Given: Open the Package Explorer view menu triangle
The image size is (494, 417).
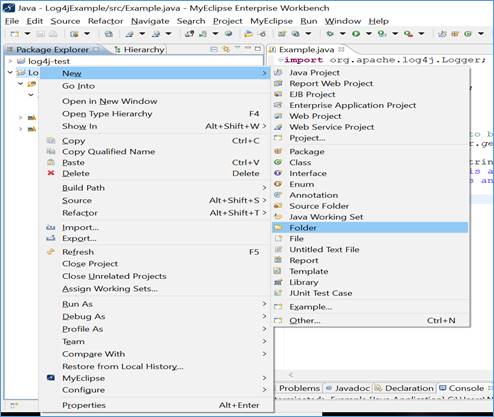Looking at the screenshot, I should (x=237, y=48).
